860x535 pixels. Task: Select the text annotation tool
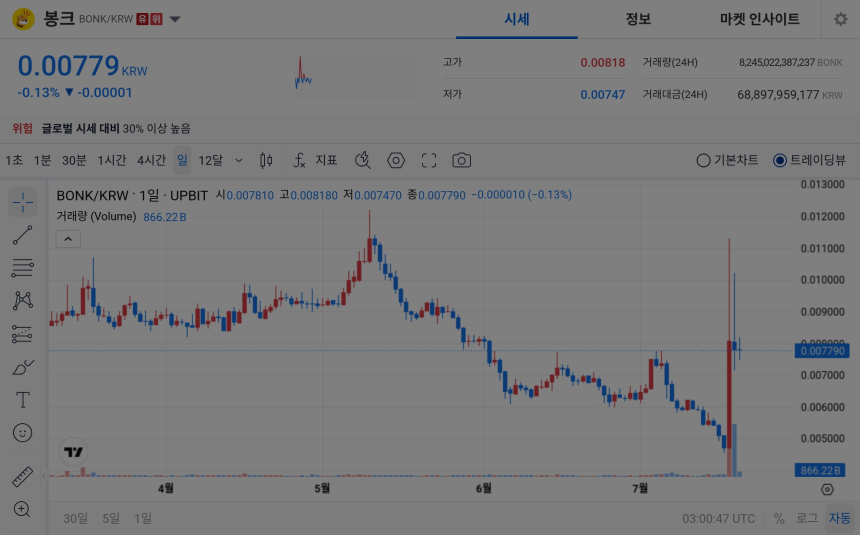click(x=22, y=400)
